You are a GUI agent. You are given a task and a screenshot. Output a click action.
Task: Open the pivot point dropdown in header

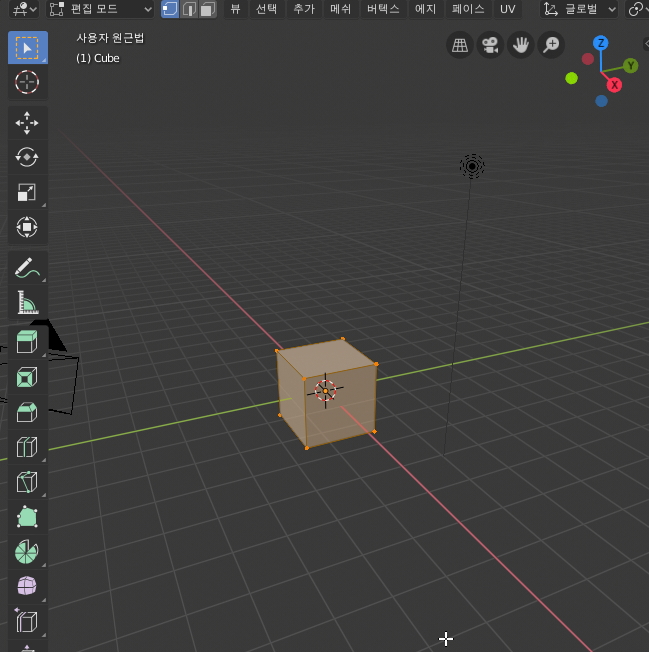636,9
